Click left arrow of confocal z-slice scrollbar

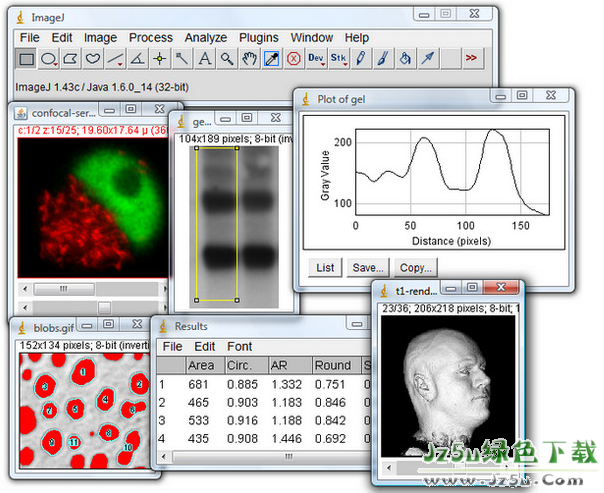coord(25,307)
